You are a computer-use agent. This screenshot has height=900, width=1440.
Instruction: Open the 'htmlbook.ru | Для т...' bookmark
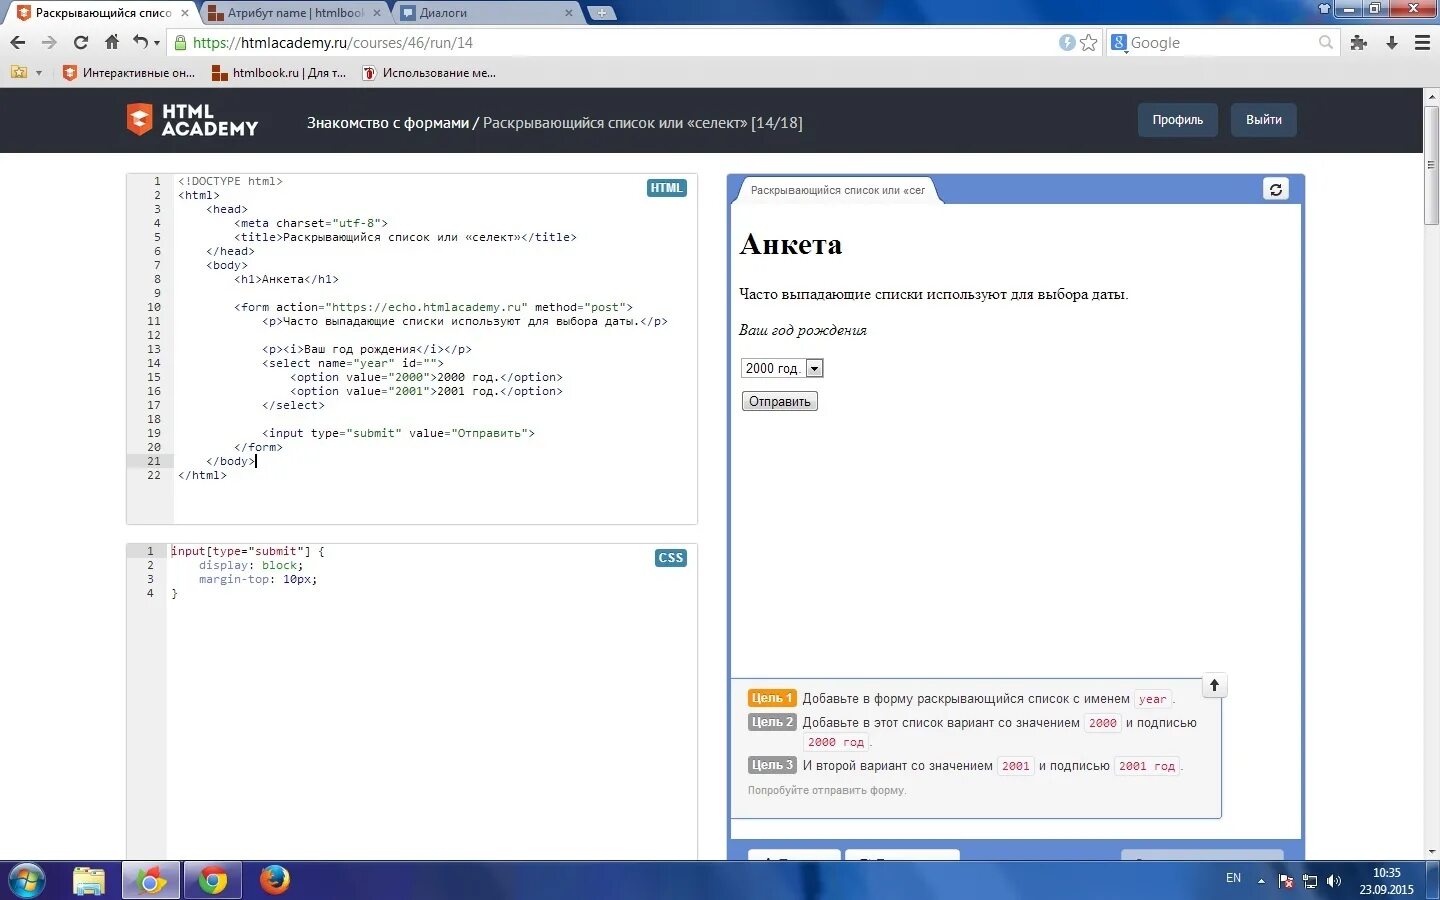(x=279, y=73)
